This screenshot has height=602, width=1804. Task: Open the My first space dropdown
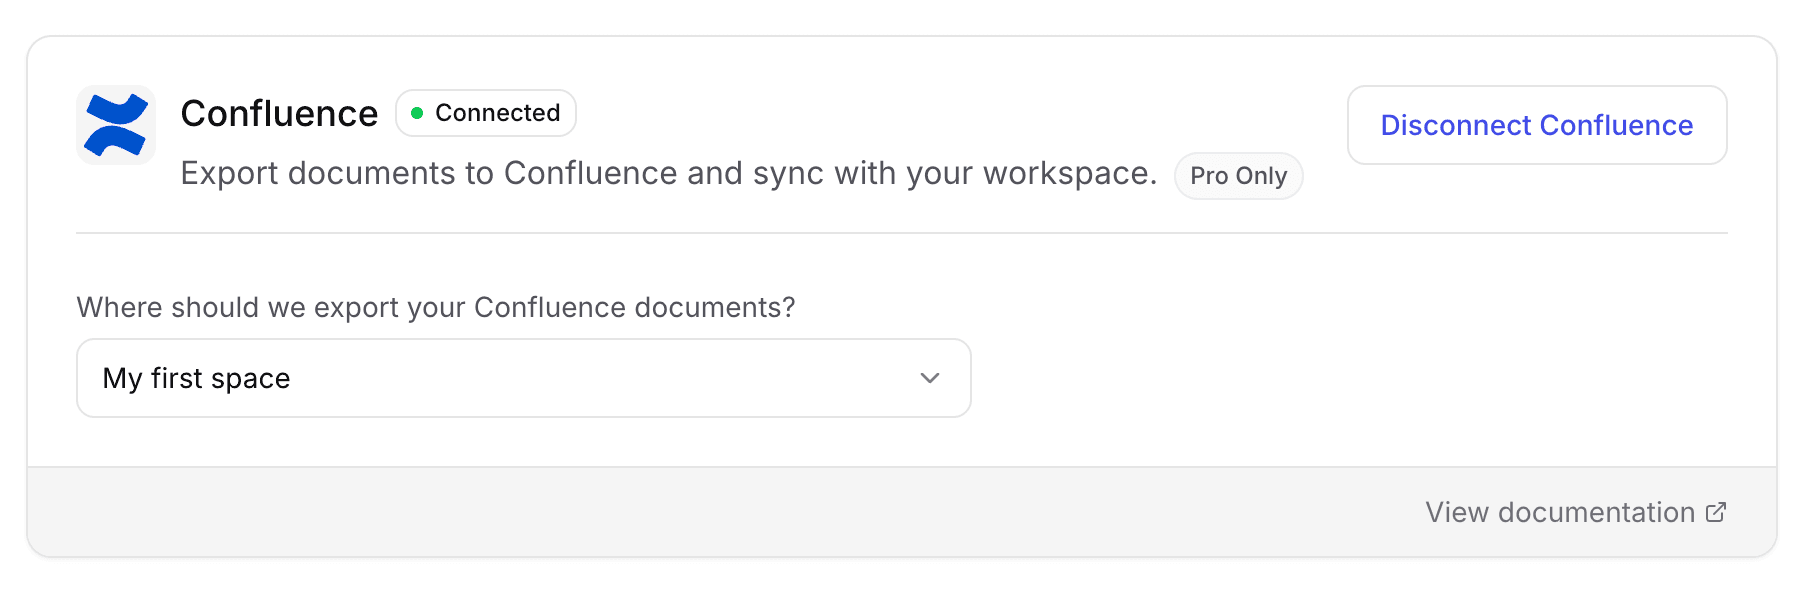pos(524,378)
